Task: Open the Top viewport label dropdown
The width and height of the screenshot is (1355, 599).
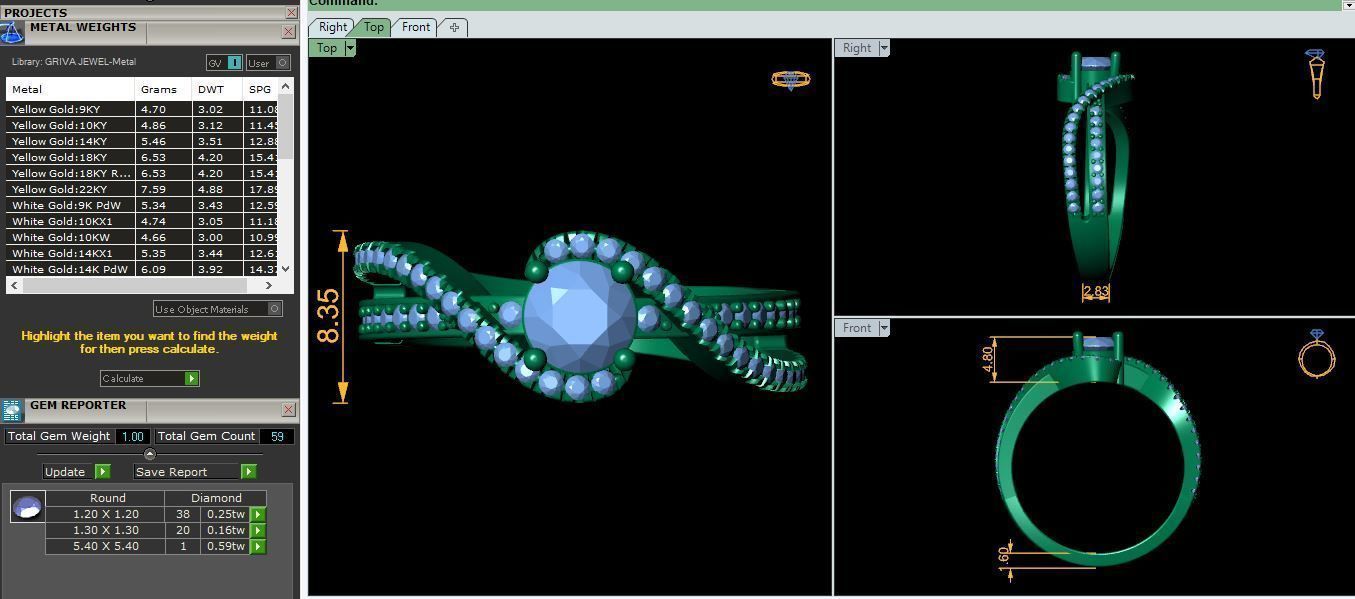Action: coord(350,48)
